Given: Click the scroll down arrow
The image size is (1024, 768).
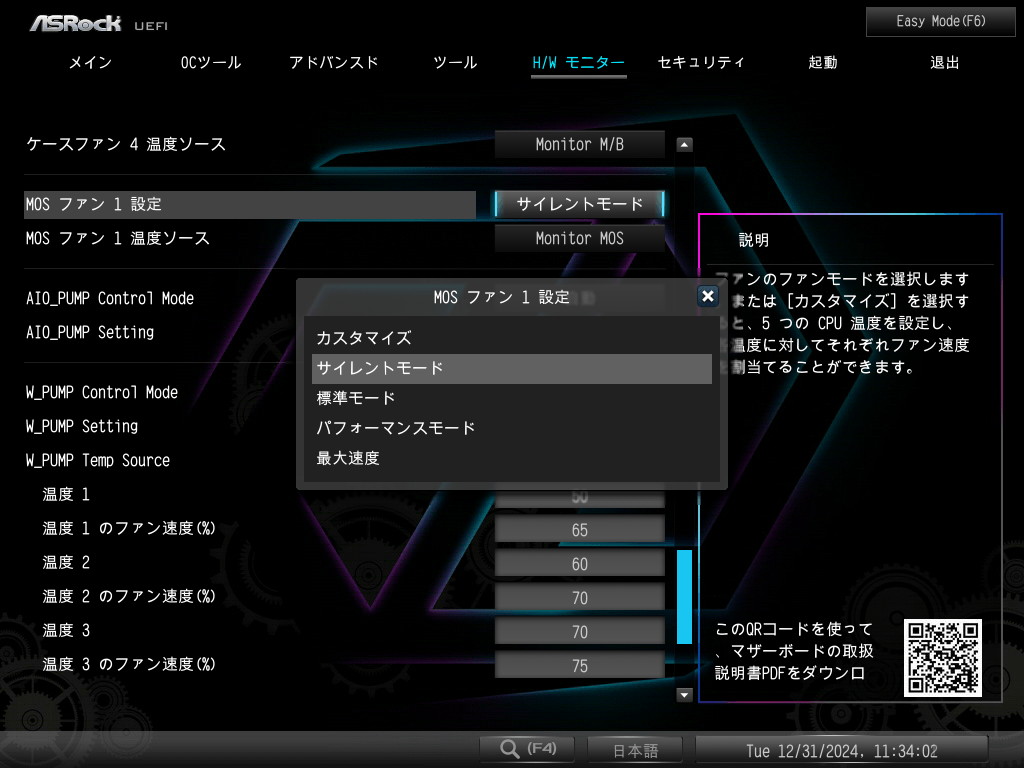Looking at the screenshot, I should [x=684, y=694].
